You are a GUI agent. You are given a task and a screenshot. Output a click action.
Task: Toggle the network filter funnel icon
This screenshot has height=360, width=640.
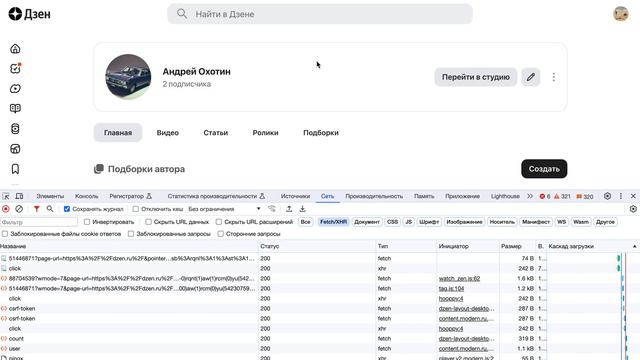click(x=36, y=209)
